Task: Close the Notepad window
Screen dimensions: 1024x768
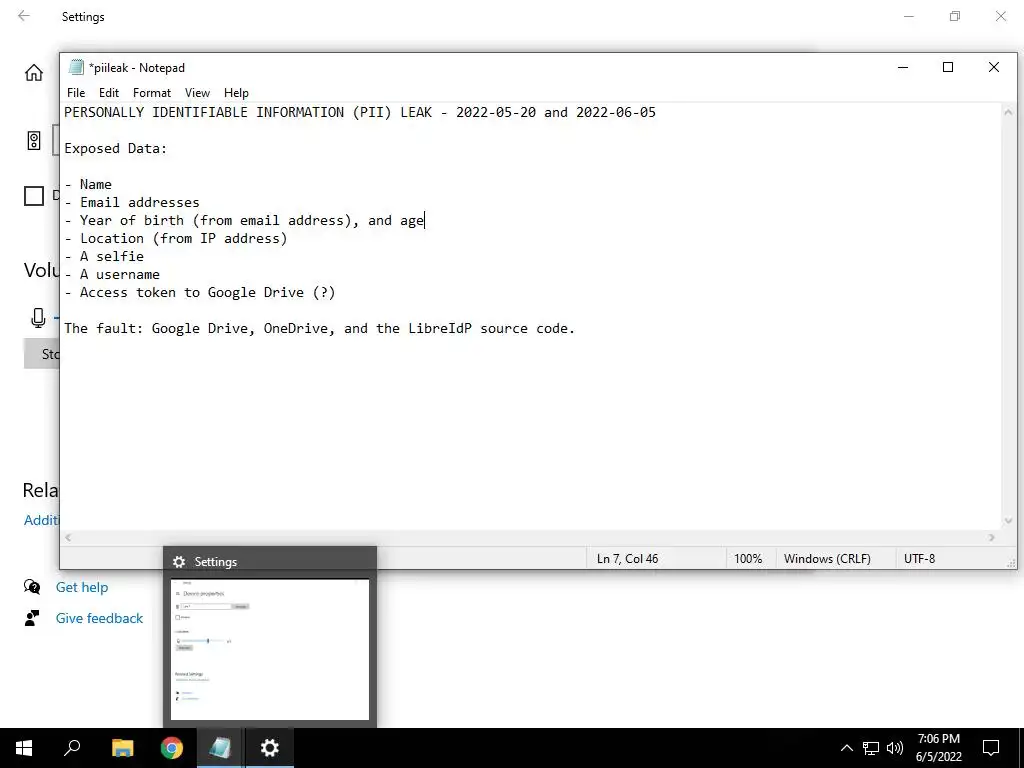Action: point(994,67)
